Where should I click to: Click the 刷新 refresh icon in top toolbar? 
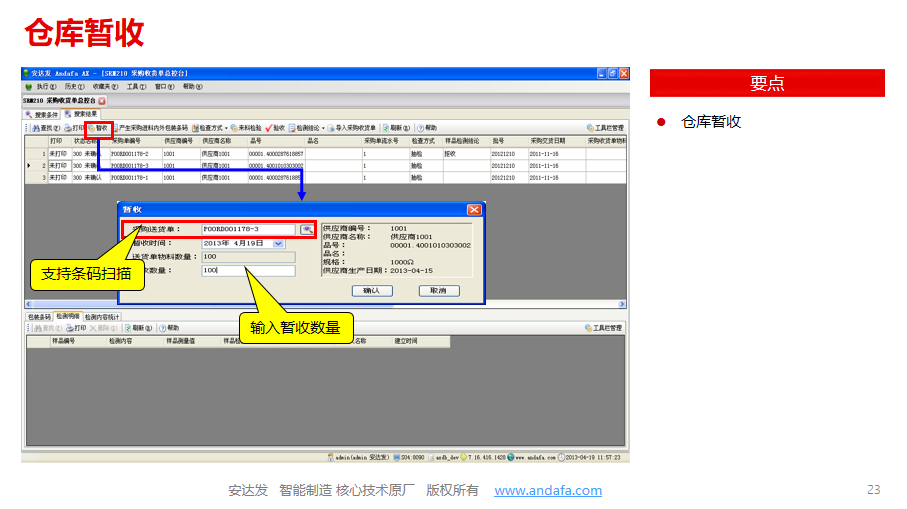[395, 128]
